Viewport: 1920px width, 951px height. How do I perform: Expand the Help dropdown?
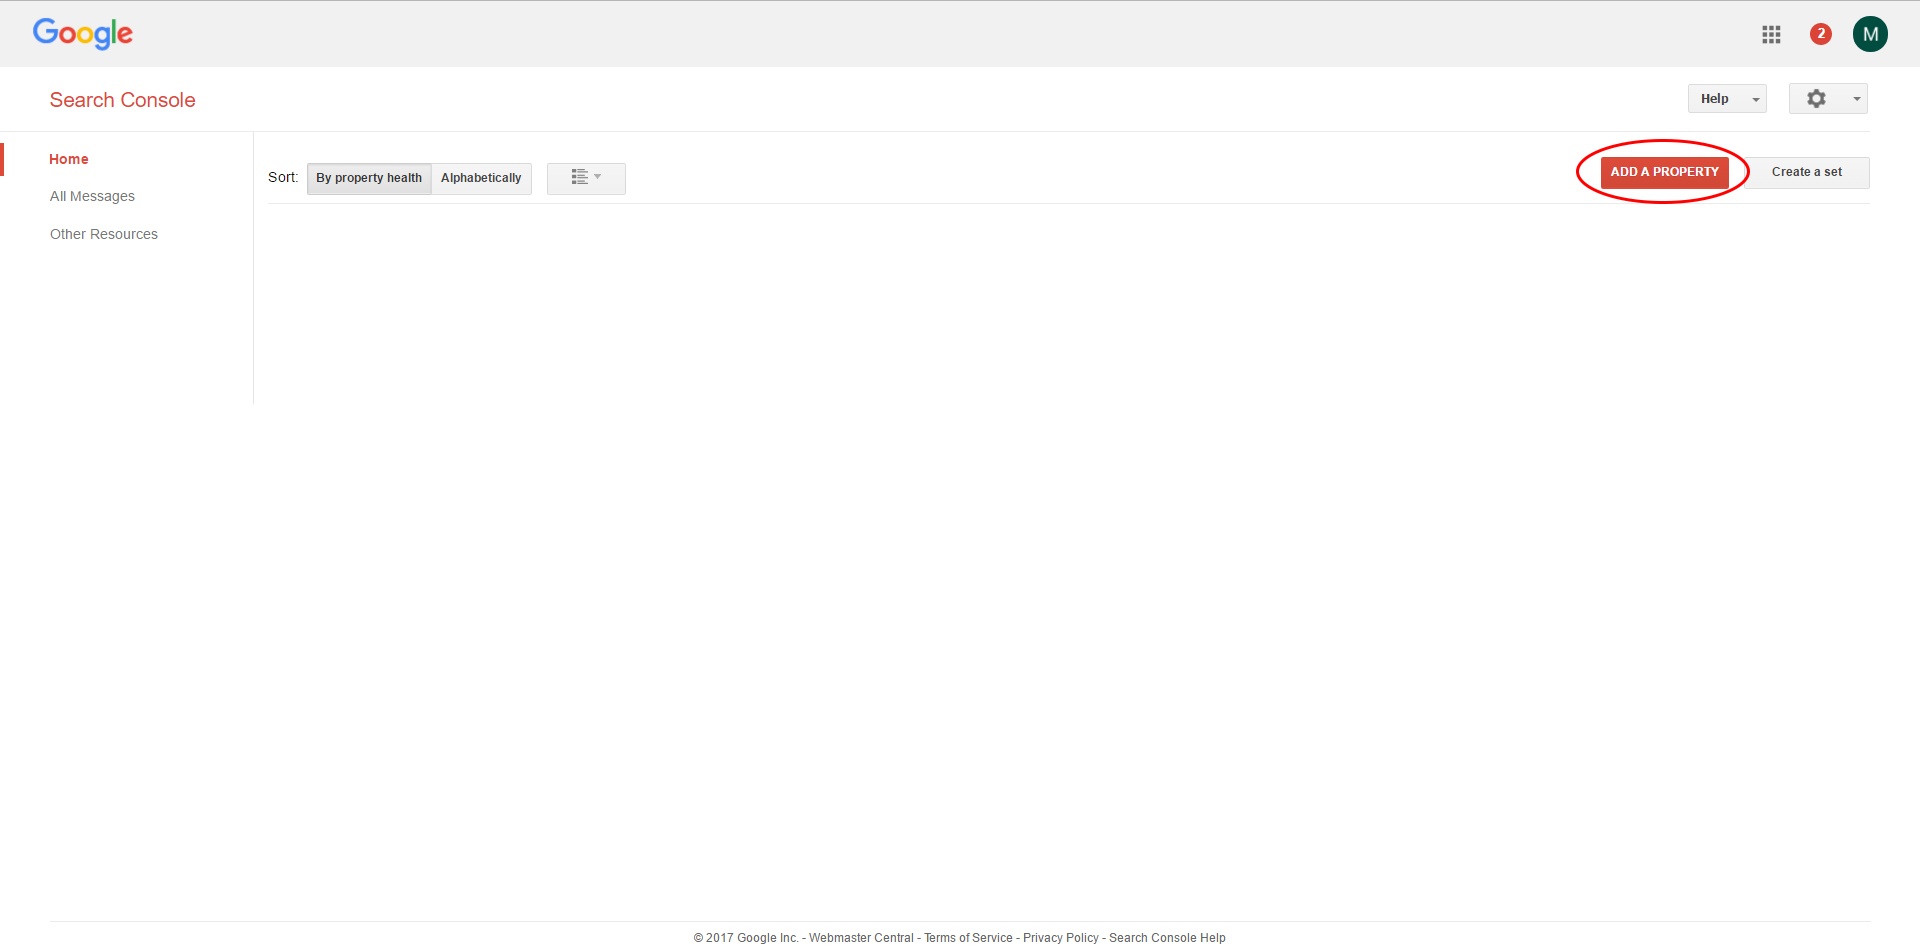coord(1727,98)
